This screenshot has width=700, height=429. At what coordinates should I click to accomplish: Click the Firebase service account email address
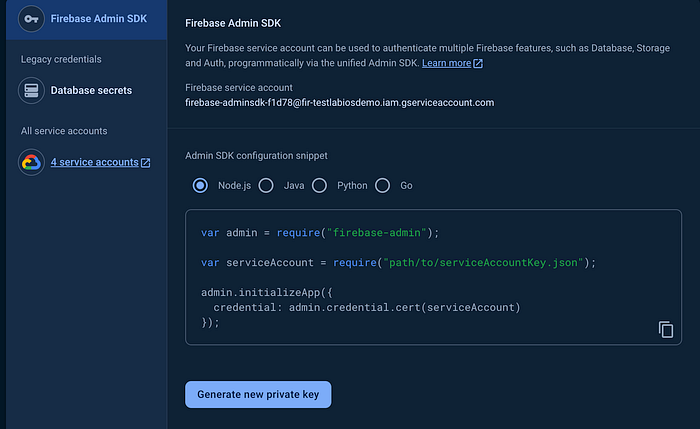click(x=340, y=102)
